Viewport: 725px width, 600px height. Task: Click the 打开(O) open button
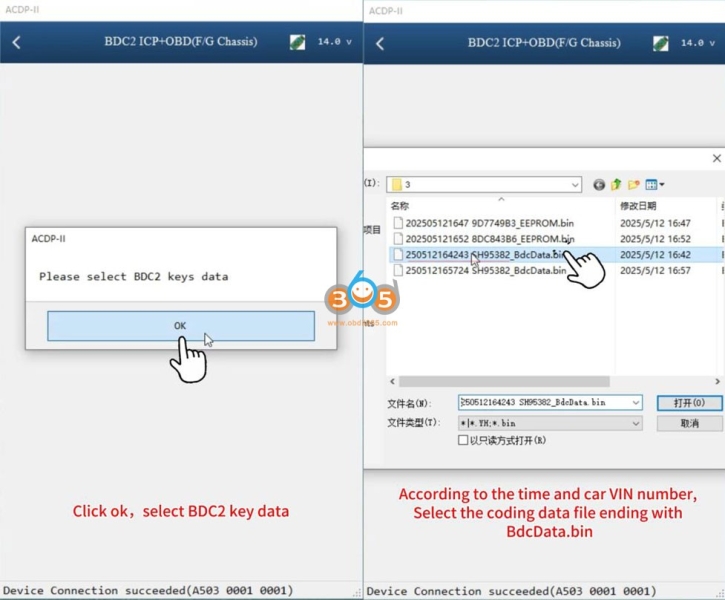coord(689,403)
